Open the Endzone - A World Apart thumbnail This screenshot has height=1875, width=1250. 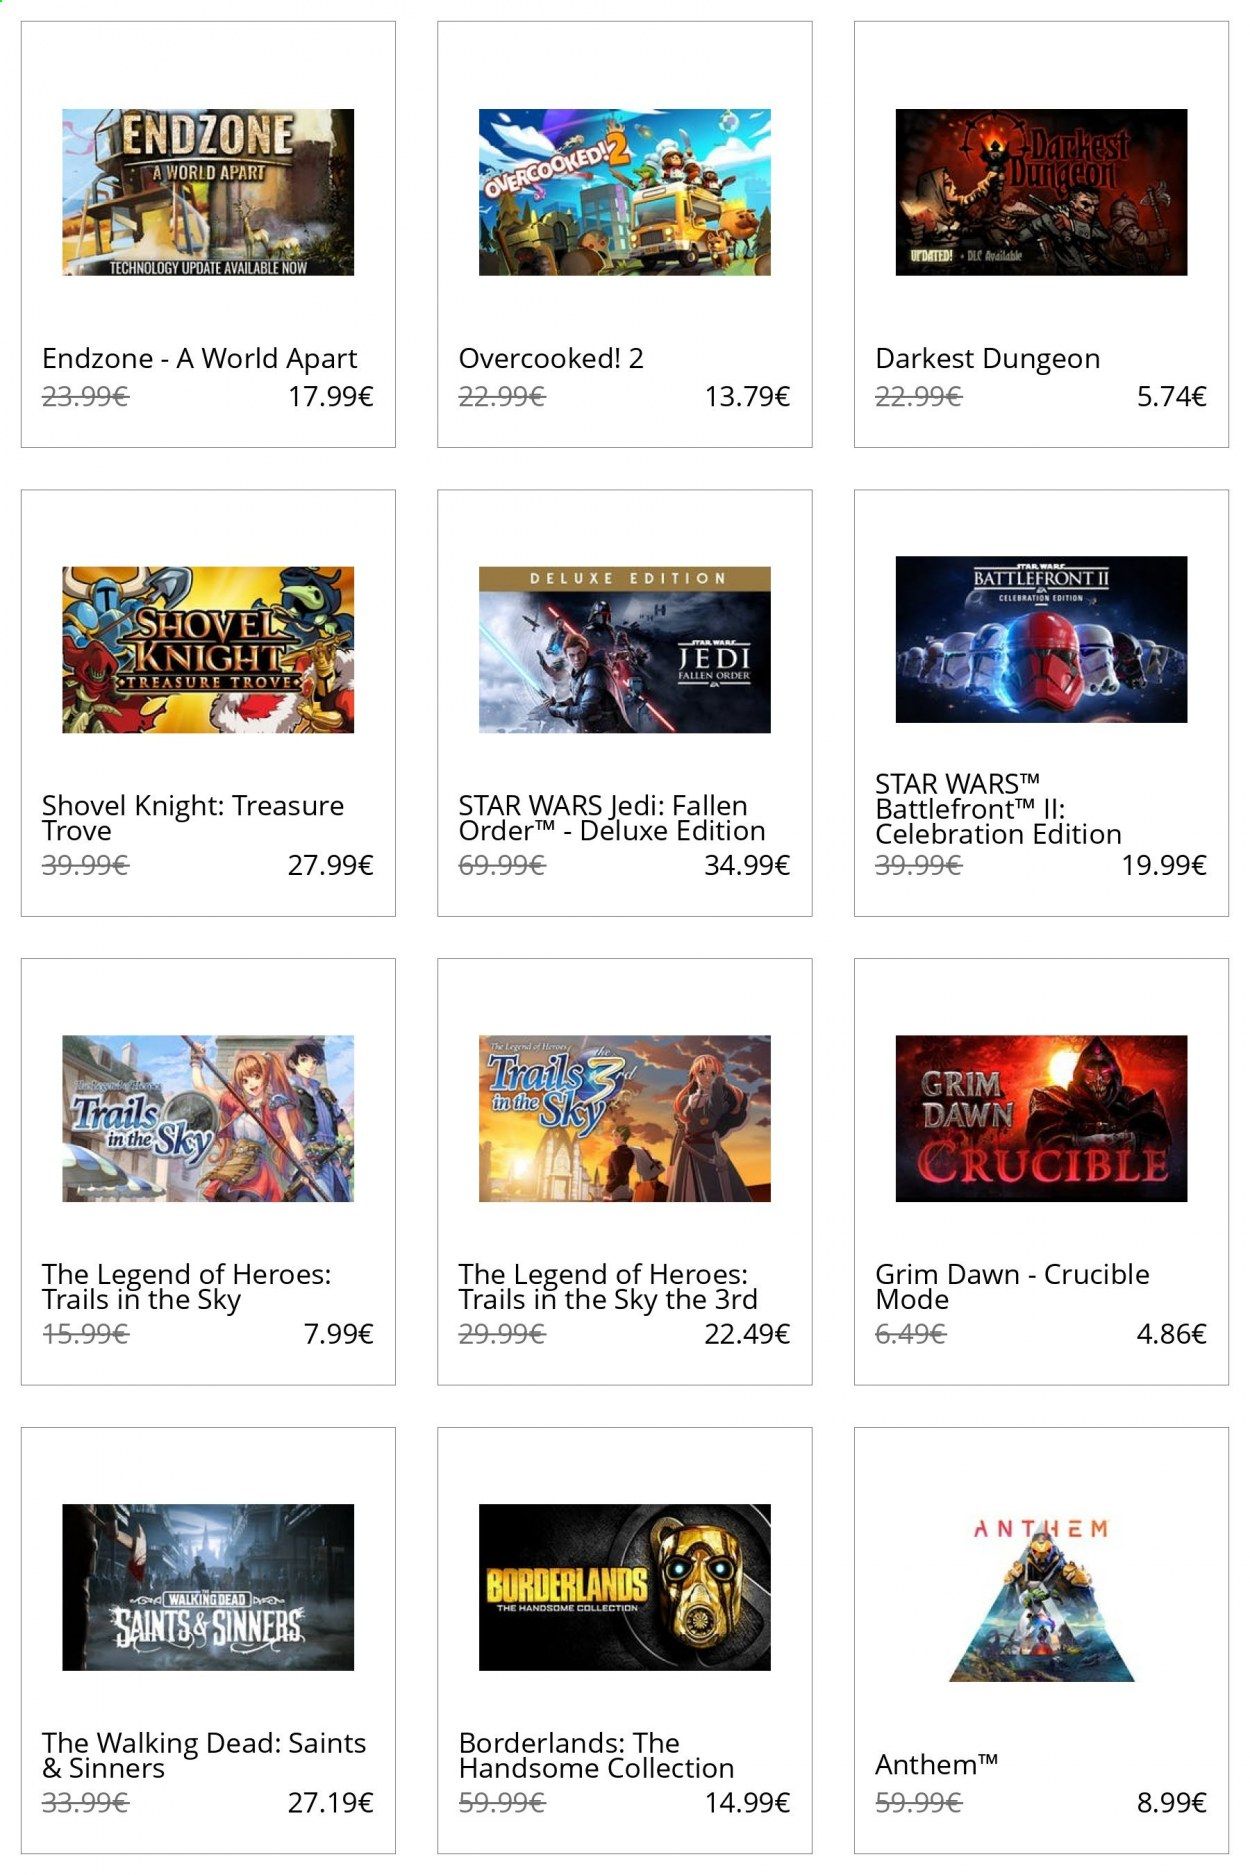click(208, 192)
